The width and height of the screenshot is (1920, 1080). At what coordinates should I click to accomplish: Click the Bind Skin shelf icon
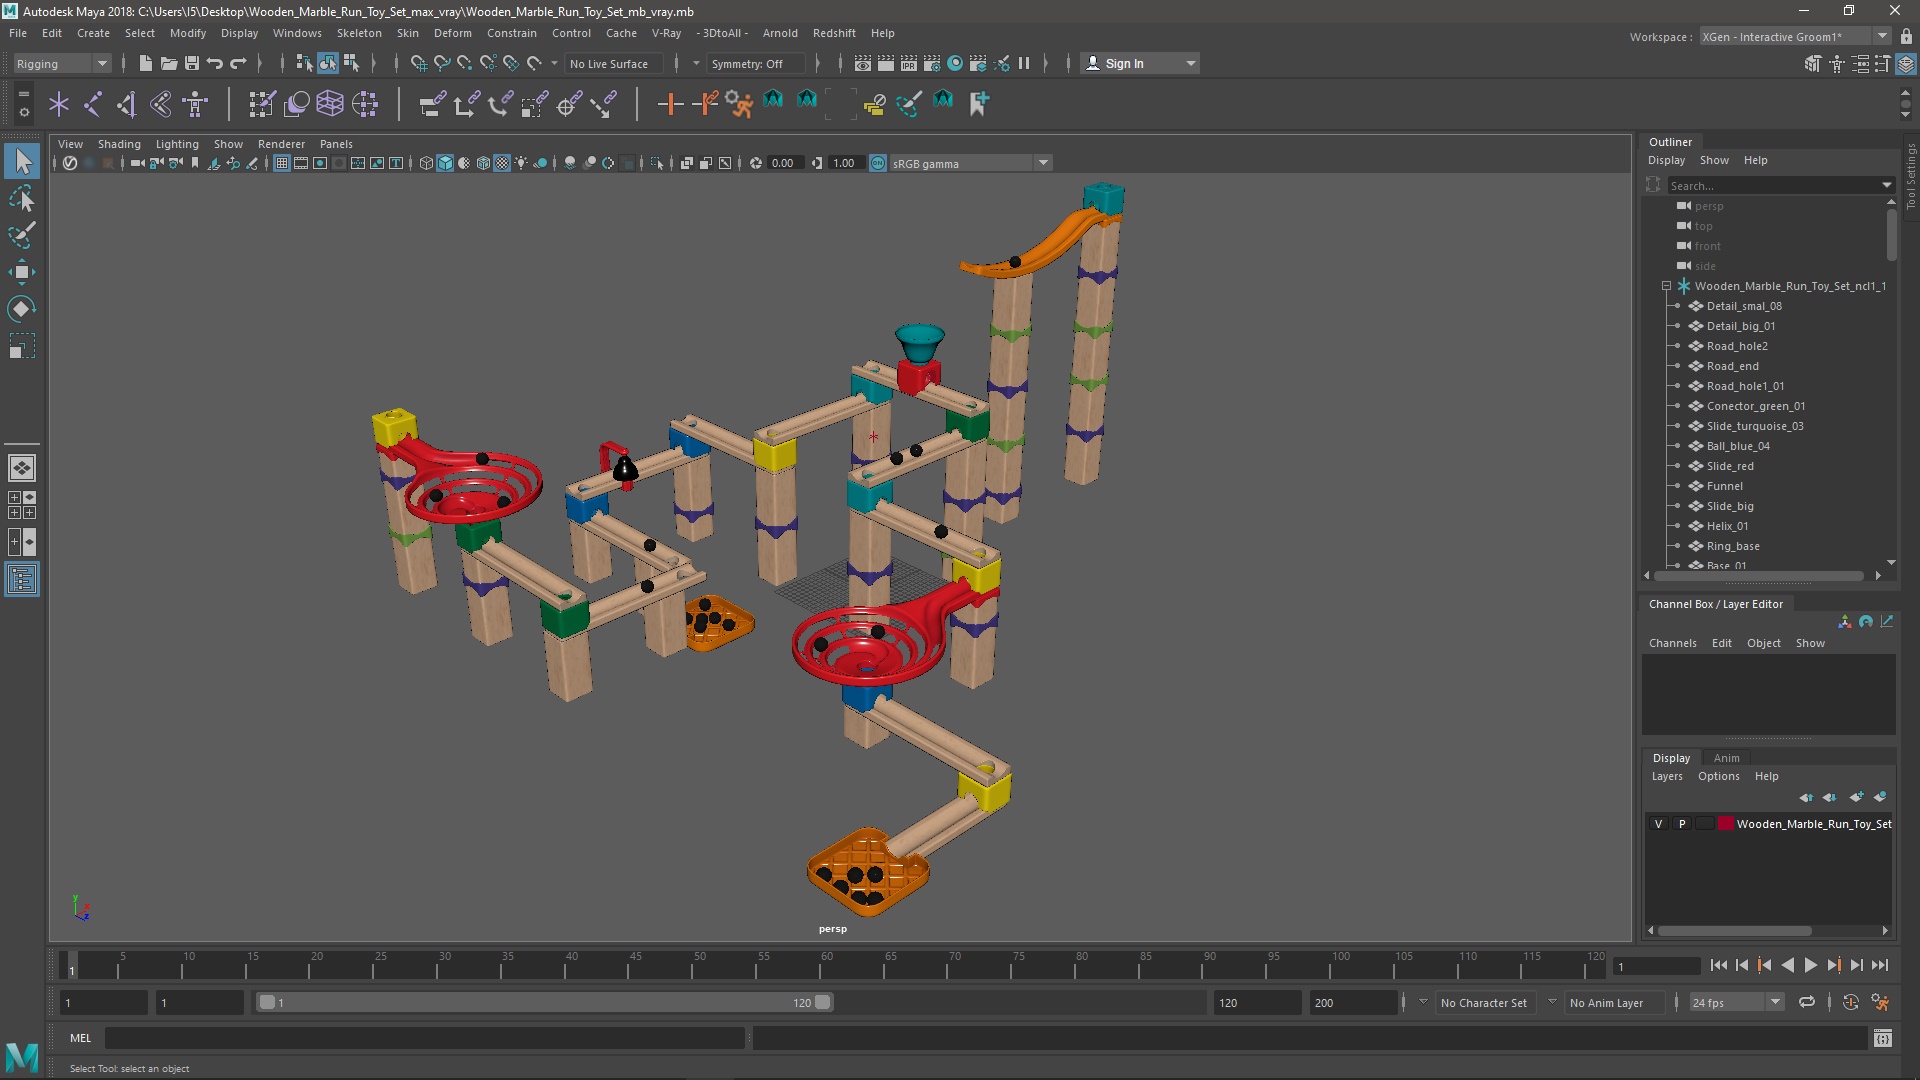click(x=161, y=104)
